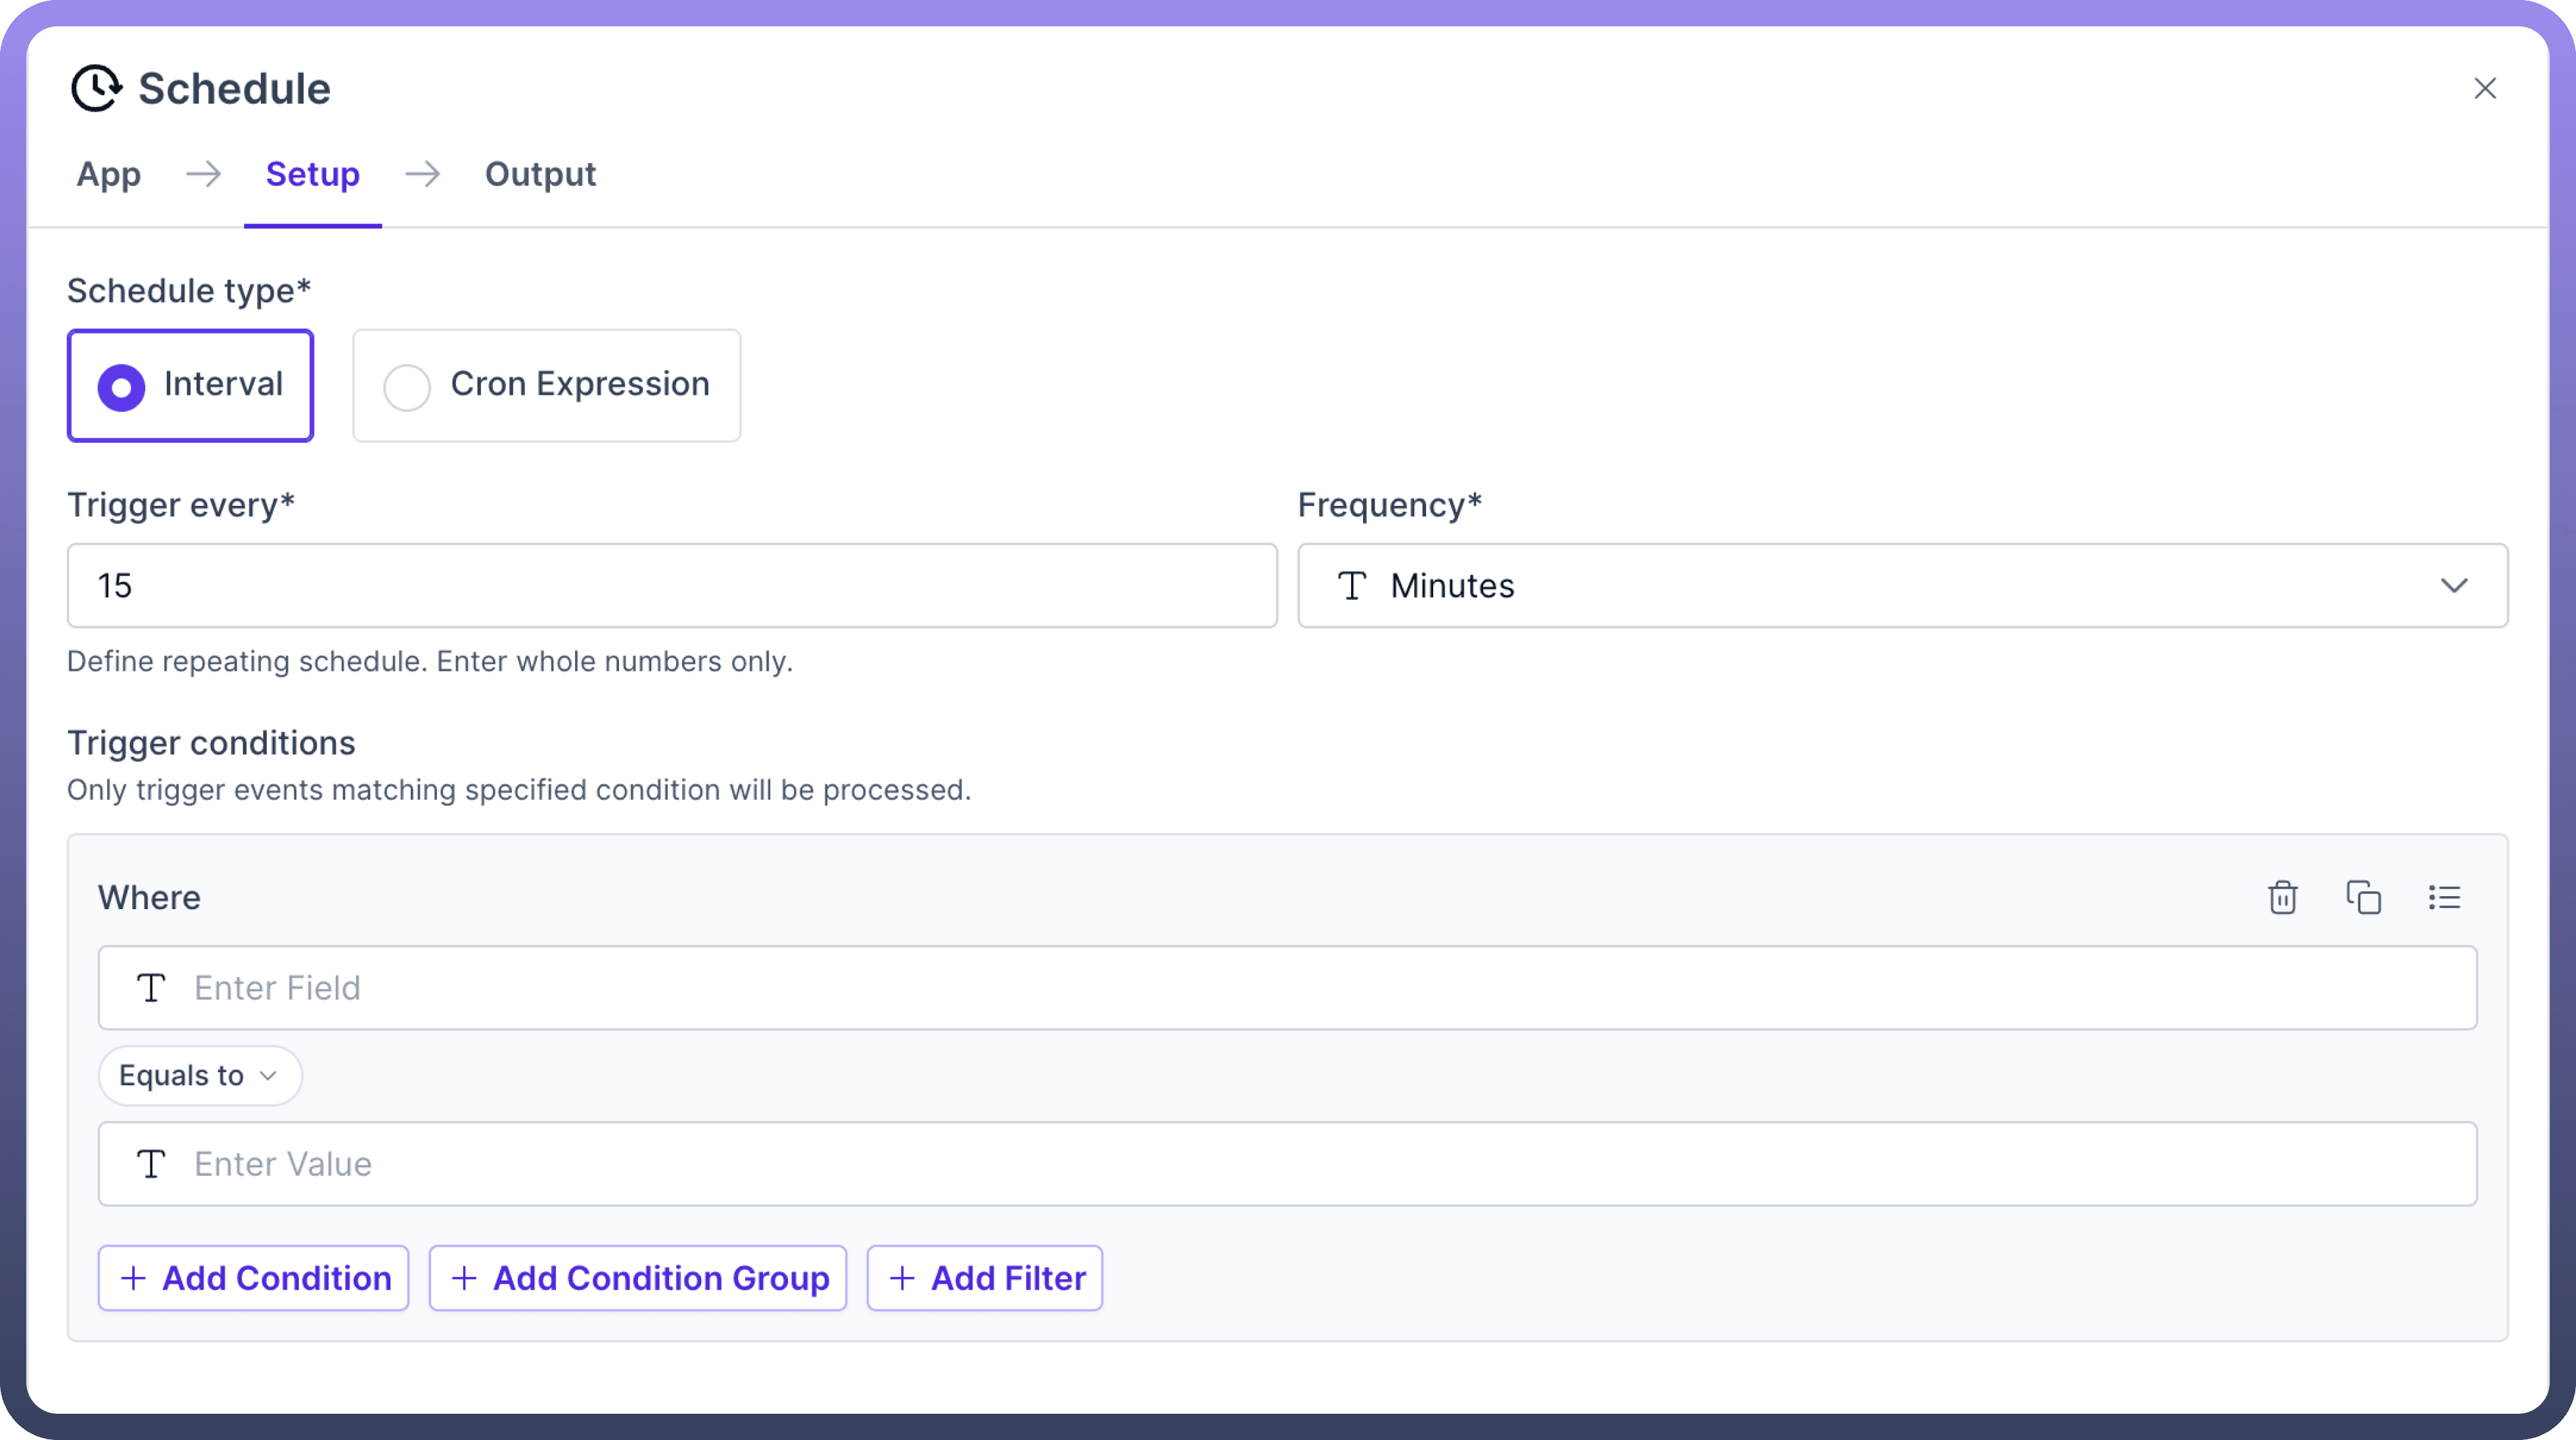The height and width of the screenshot is (1440, 2576).
Task: Expand the Equals to operator dropdown
Action: click(x=200, y=1076)
